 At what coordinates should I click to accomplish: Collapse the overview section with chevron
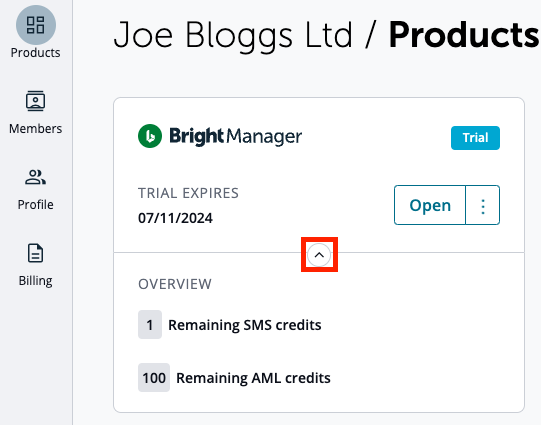point(319,255)
